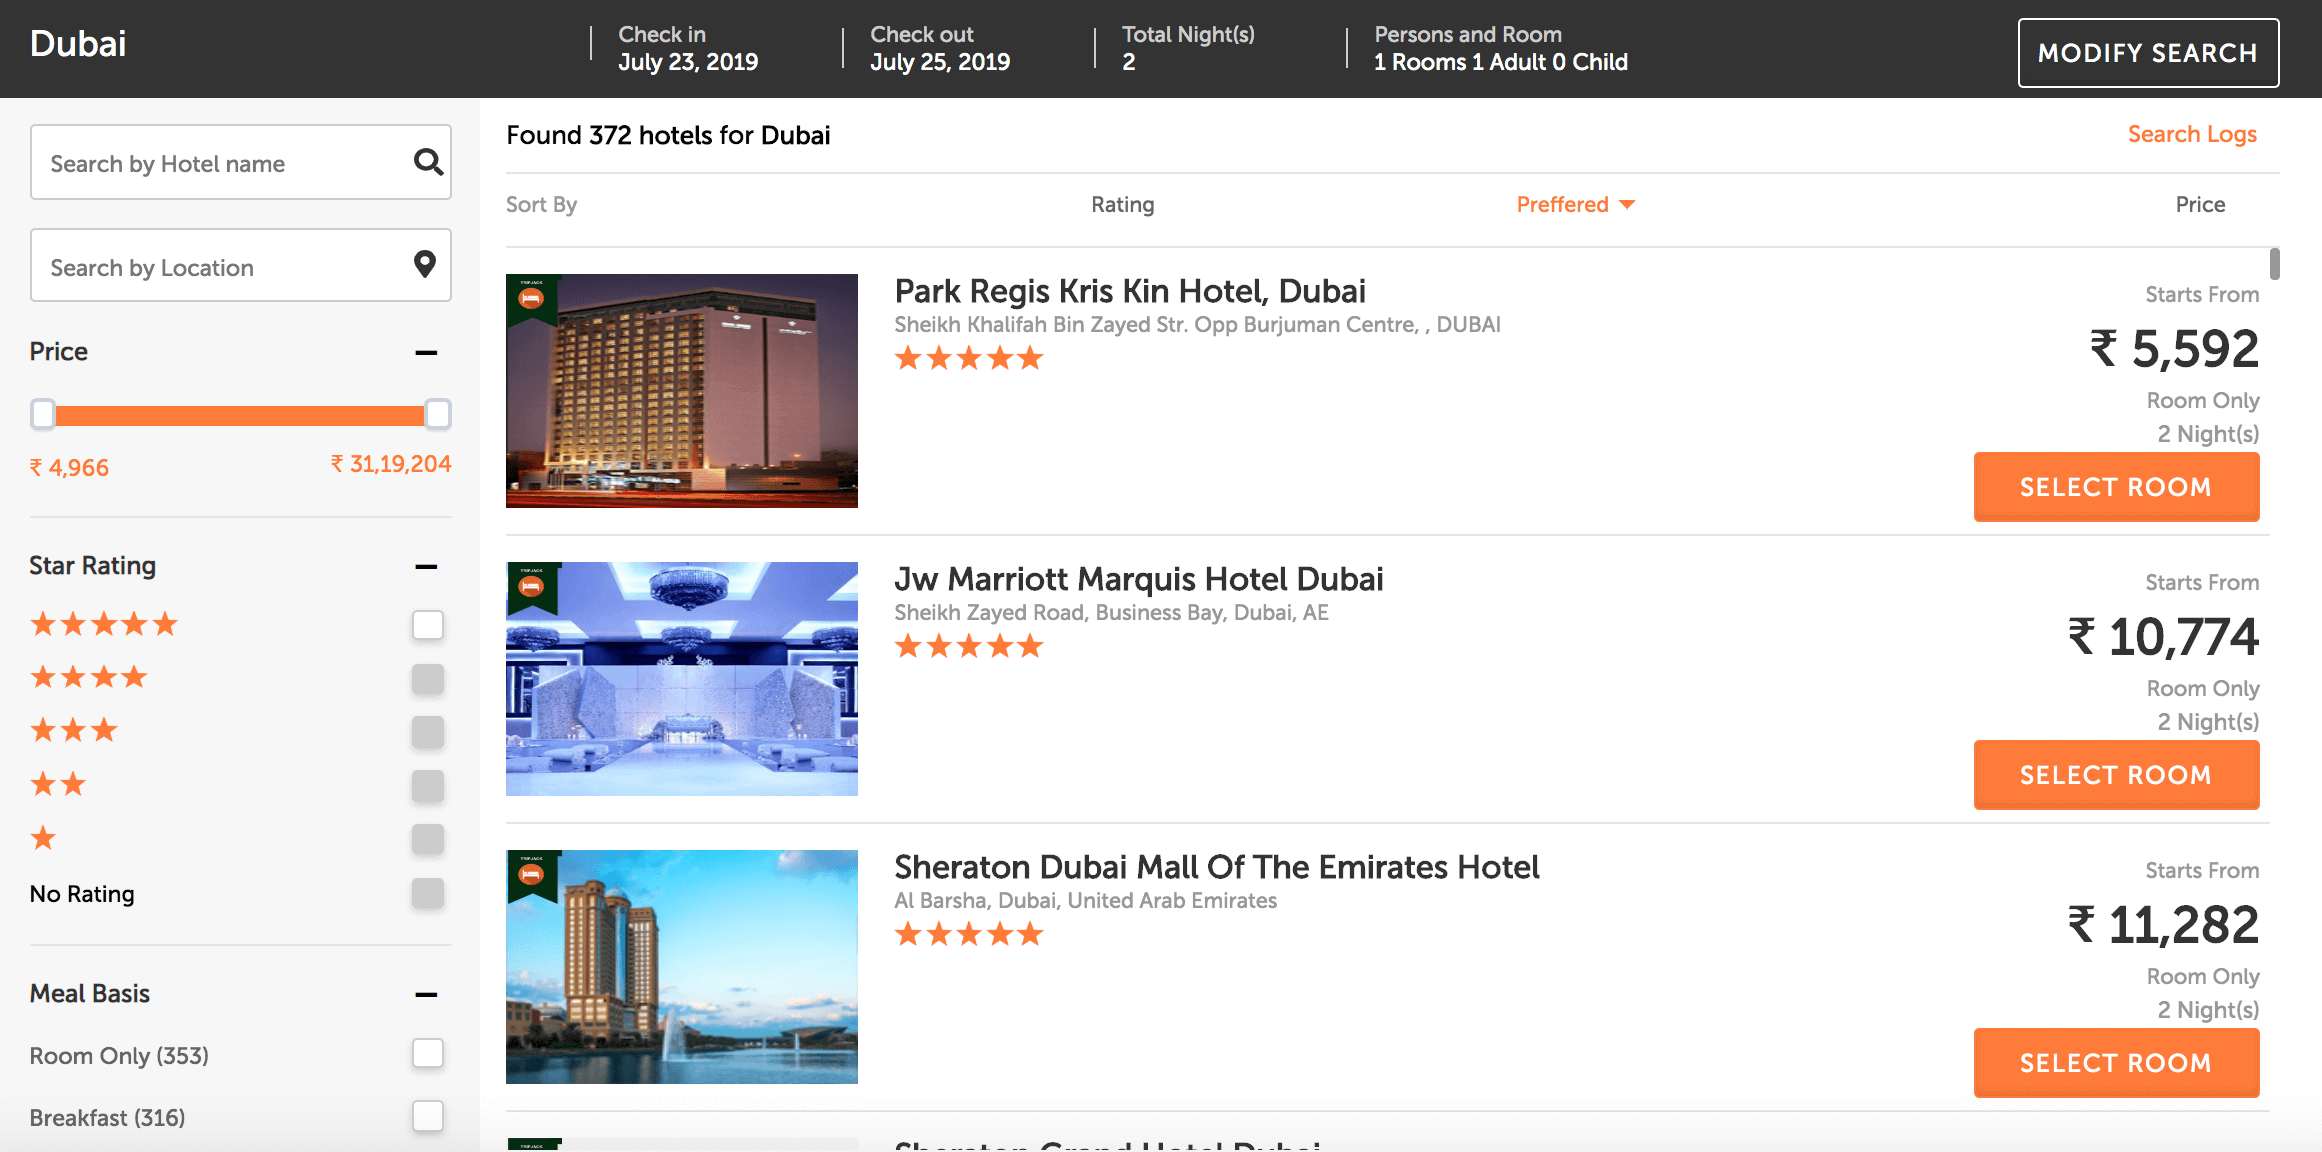
Task: Open the Preffered sort dropdown
Action: tap(1575, 204)
